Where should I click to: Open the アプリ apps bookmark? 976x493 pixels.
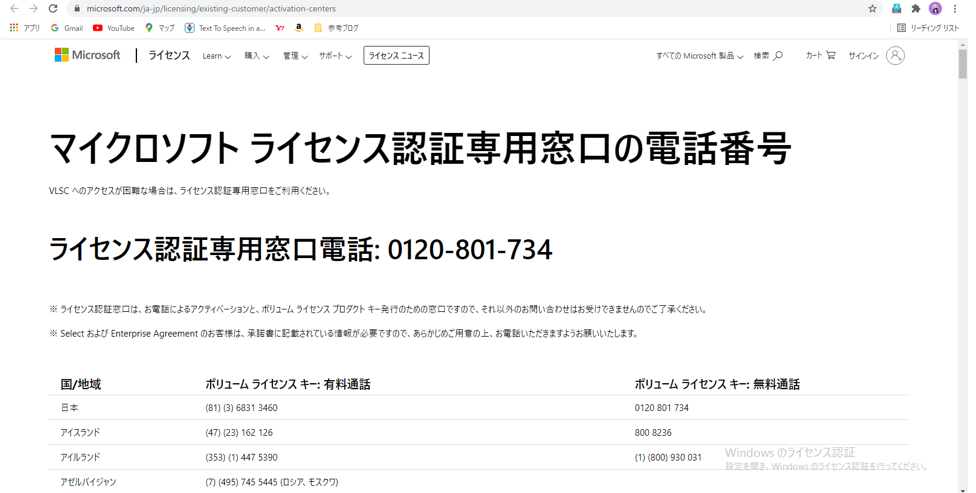(25, 28)
